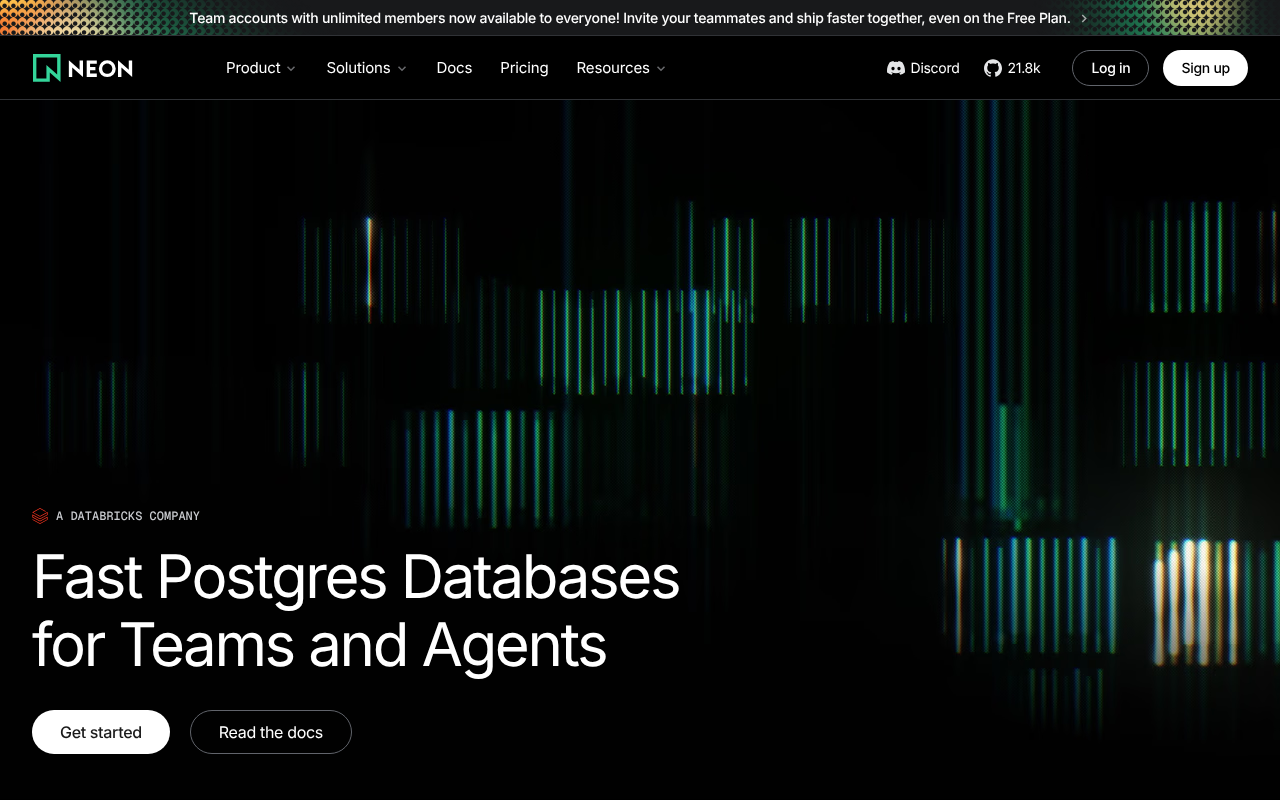The image size is (1280, 800).
Task: Open the Solutions navigation menu
Action: tap(367, 68)
